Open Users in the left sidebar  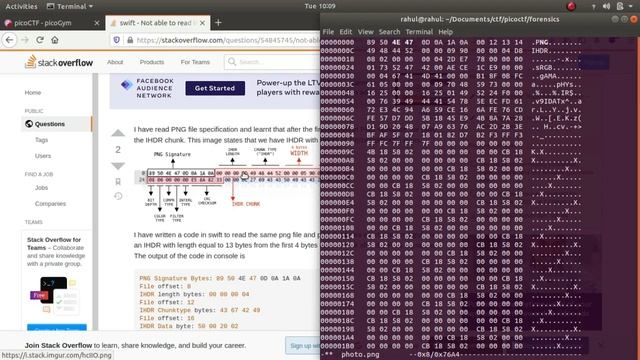tap(43, 156)
